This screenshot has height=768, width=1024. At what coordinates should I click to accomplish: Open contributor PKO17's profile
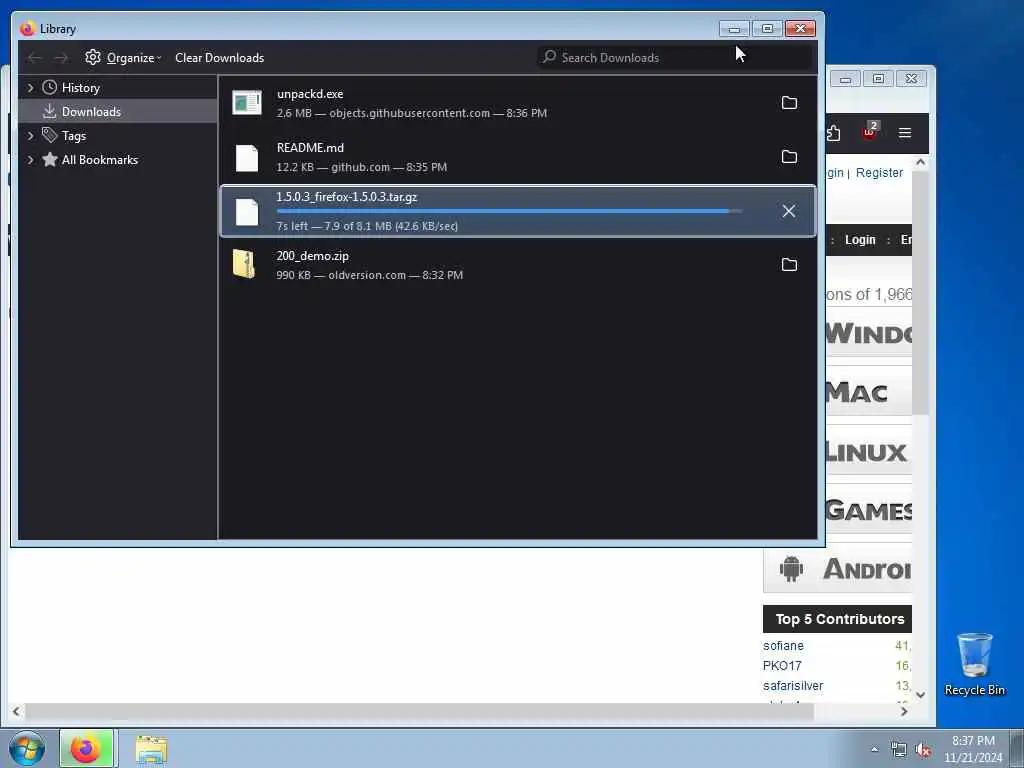(x=782, y=665)
